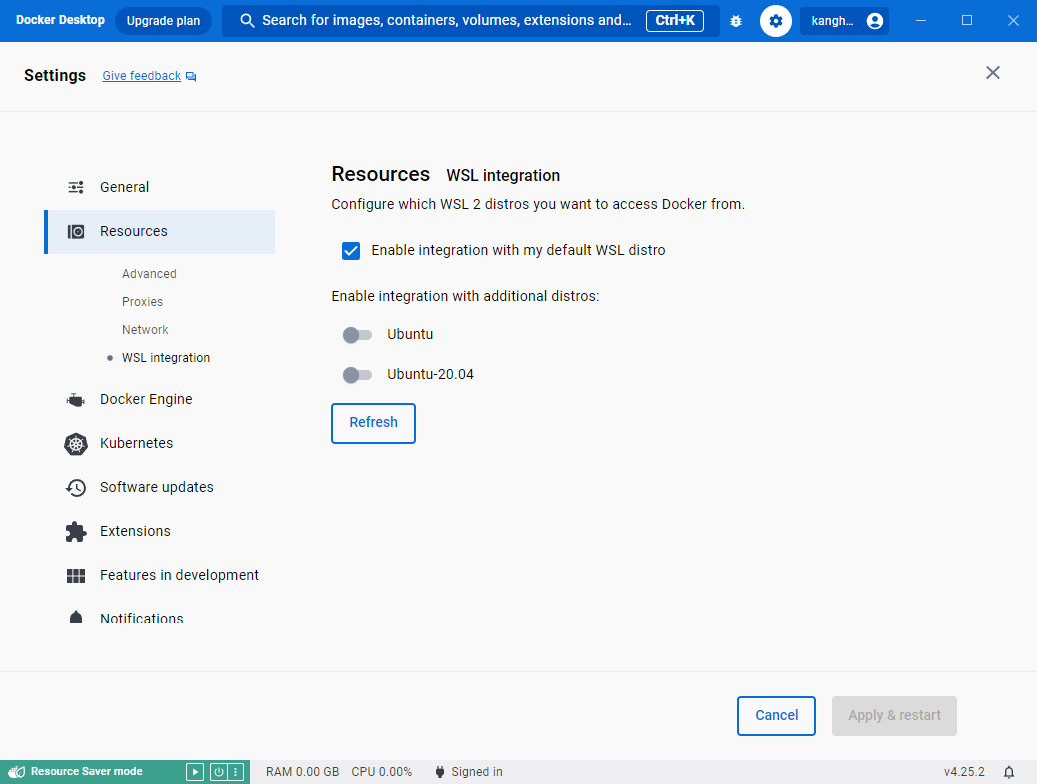The width and height of the screenshot is (1037, 784).
Task: Open the Give feedback link
Action: 142,76
